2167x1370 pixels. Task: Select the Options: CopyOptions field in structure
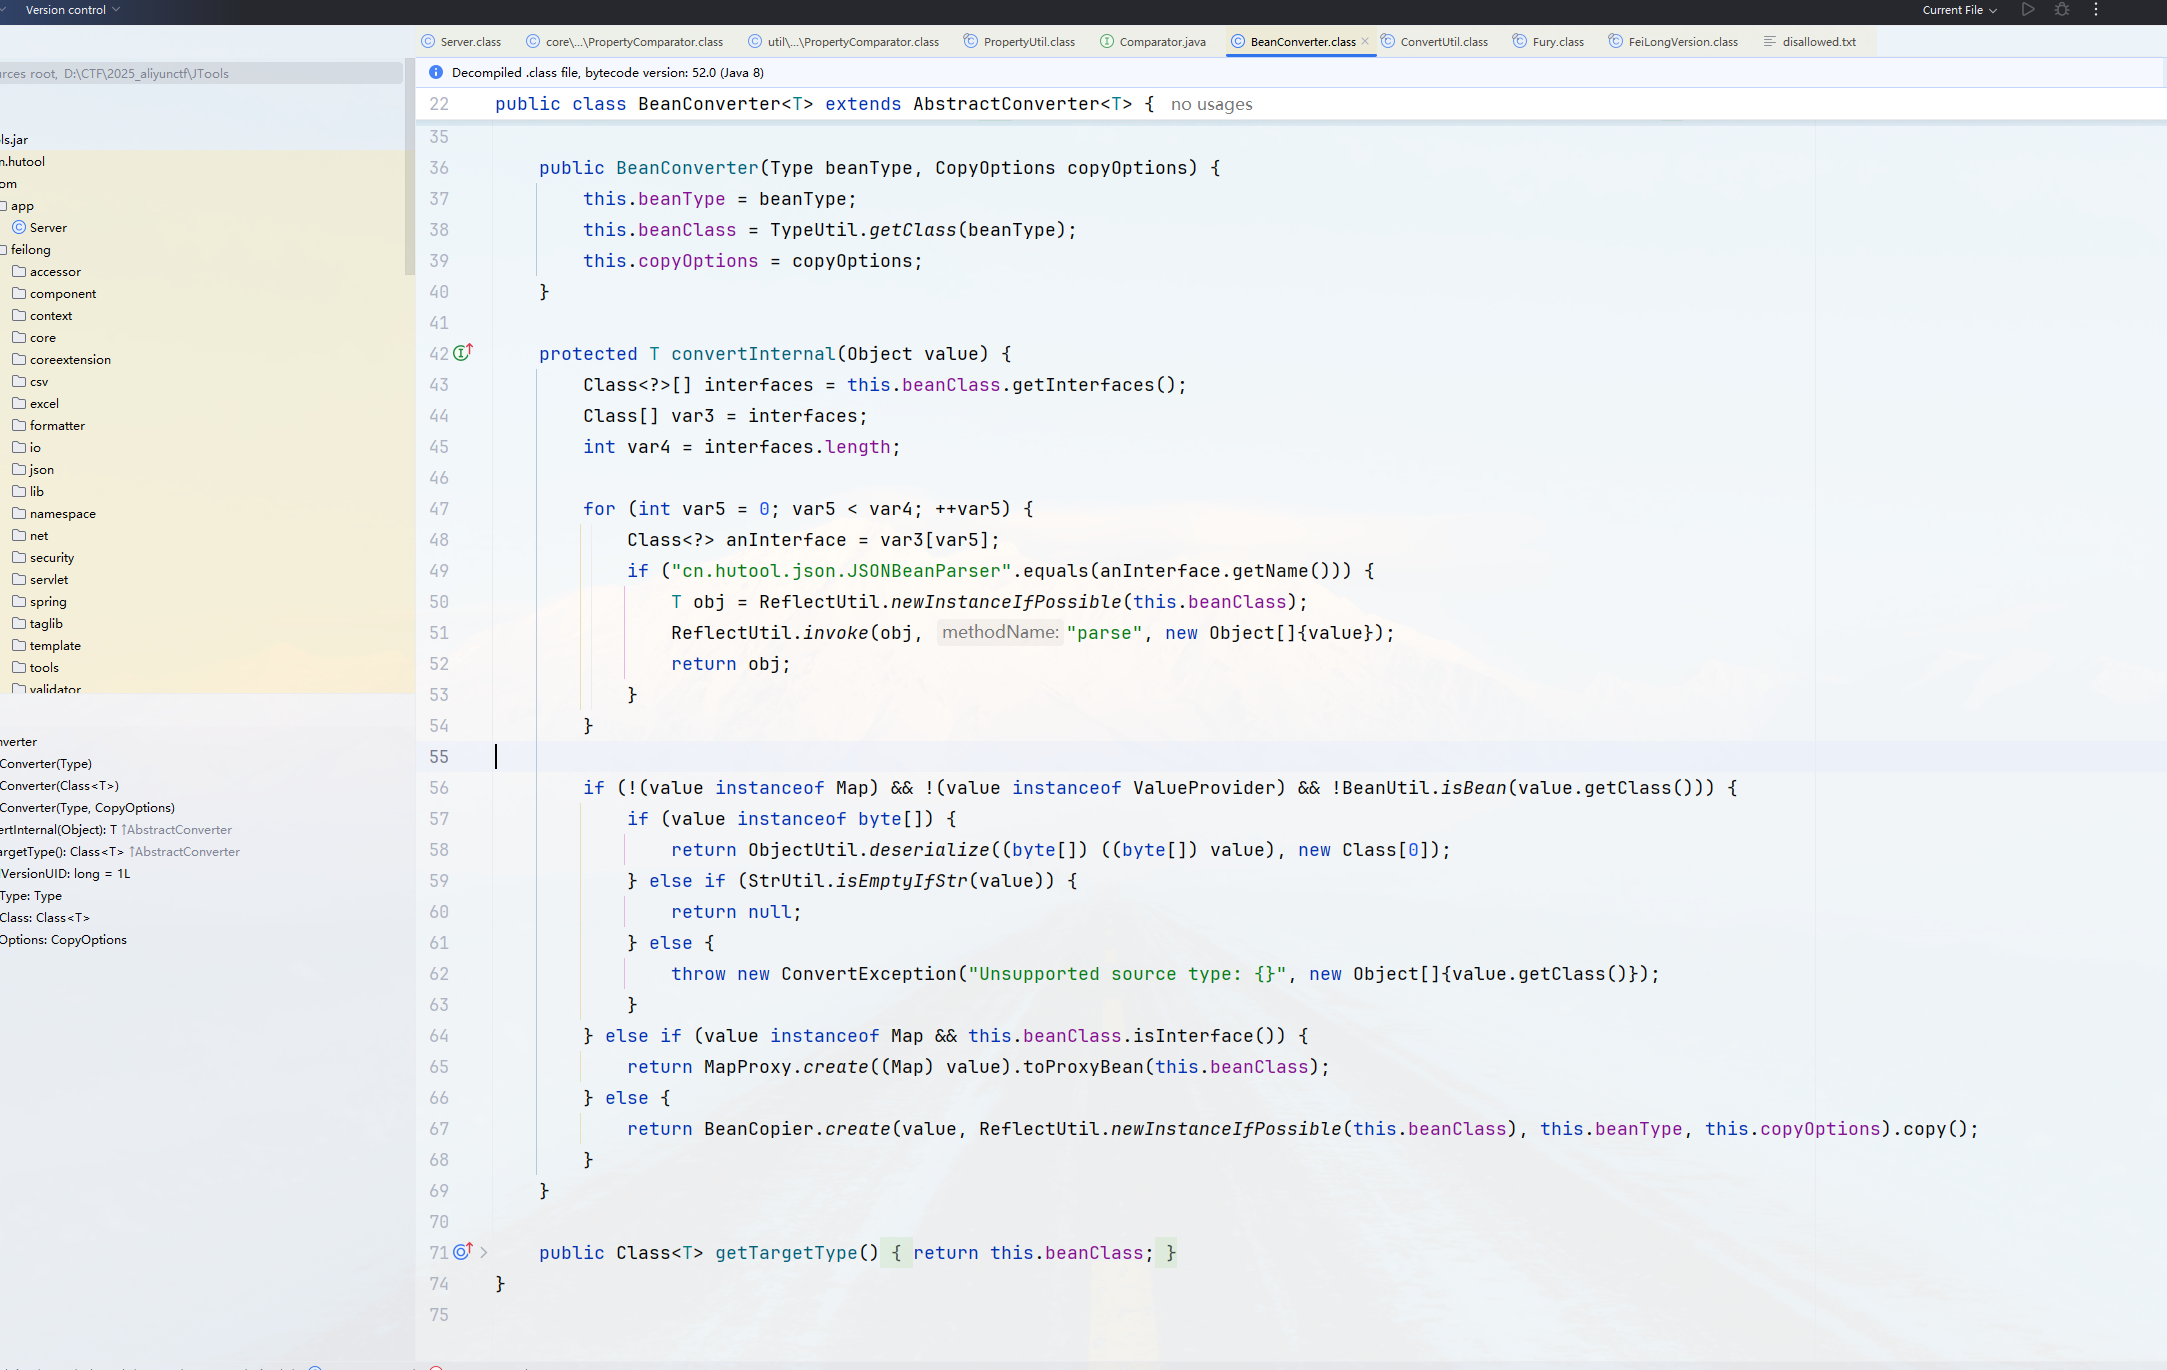point(64,939)
